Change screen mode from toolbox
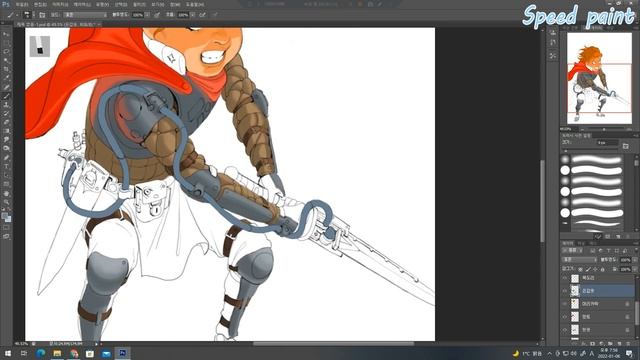This screenshot has height=360, width=640. point(6,236)
